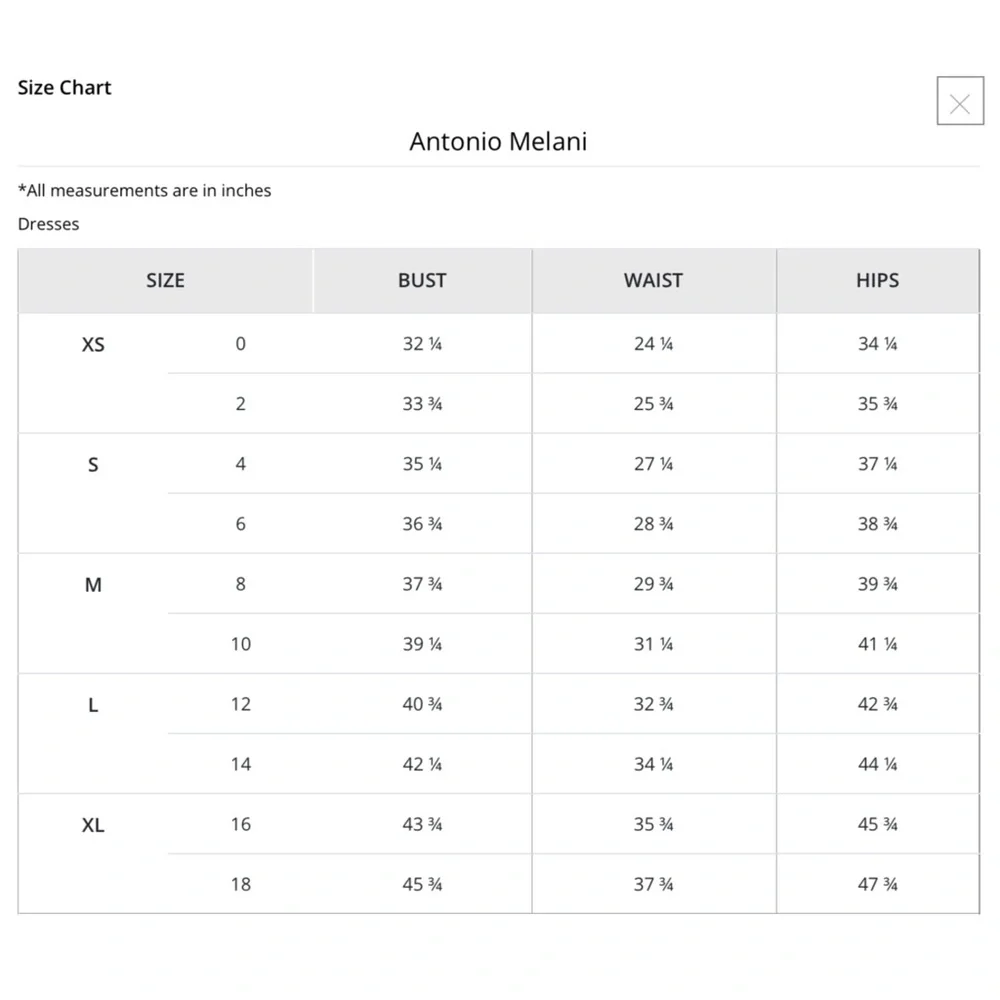The height and width of the screenshot is (1000, 1000).
Task: Click hips measurement 47 ¾ cell
Action: coord(877,884)
